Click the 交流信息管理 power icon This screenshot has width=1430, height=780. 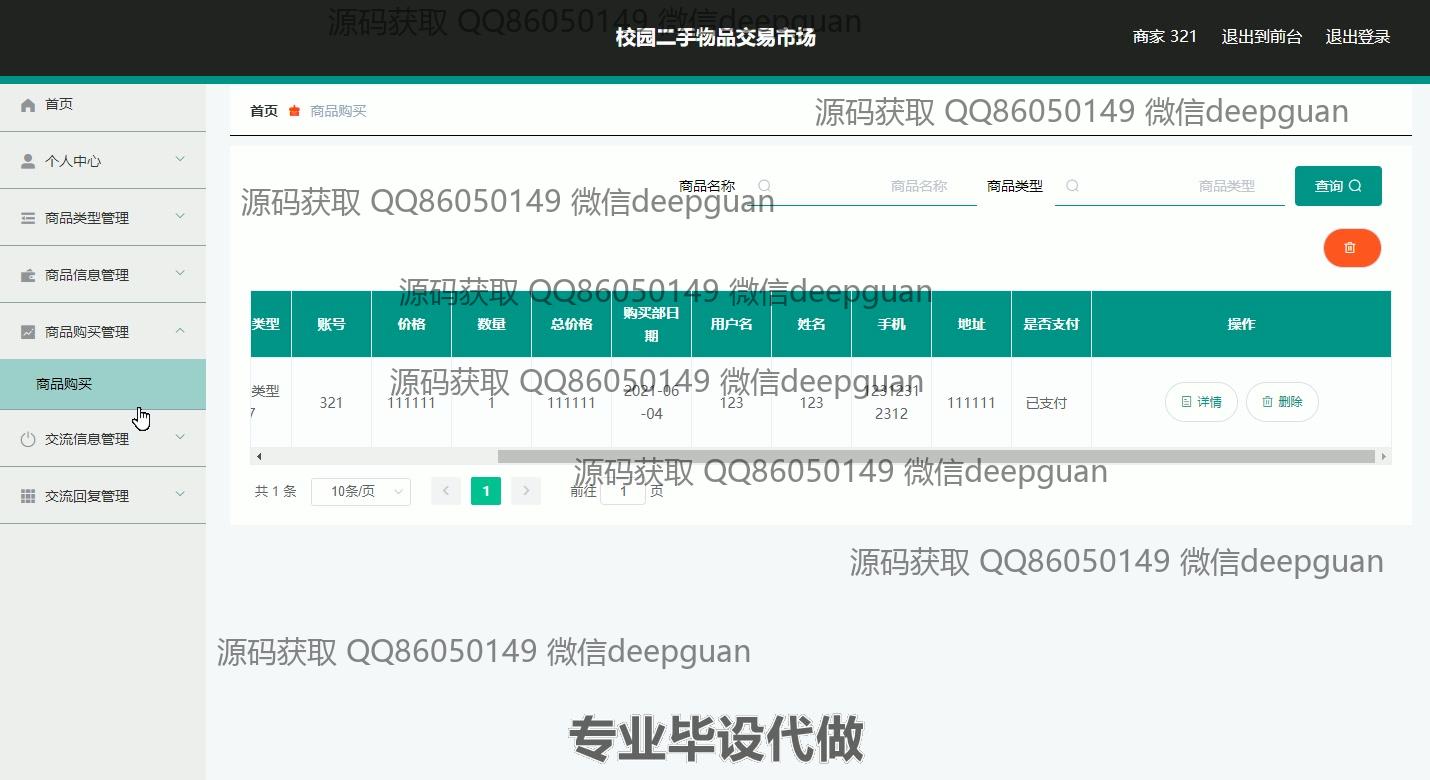click(x=28, y=439)
